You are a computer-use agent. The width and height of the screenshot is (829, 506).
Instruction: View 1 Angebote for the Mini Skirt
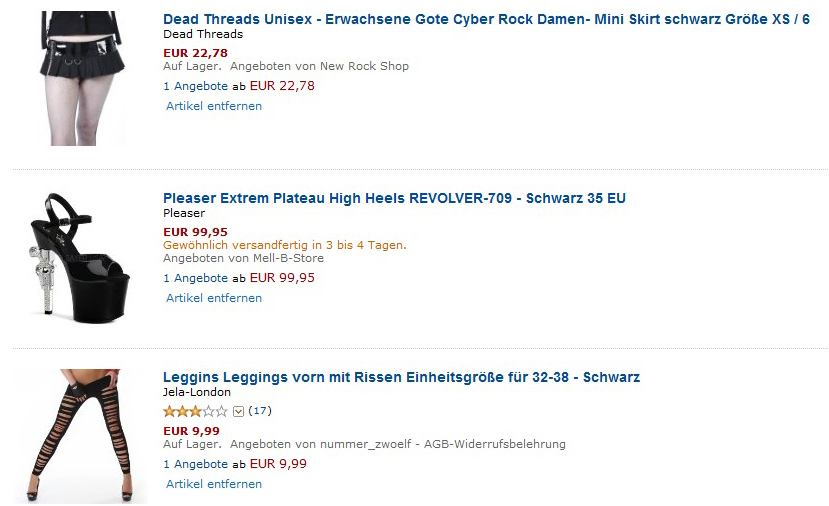[196, 86]
